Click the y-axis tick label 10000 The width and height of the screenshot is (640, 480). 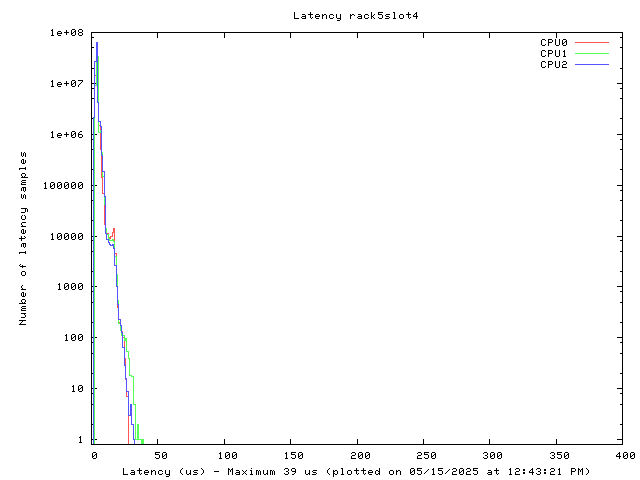[67, 237]
